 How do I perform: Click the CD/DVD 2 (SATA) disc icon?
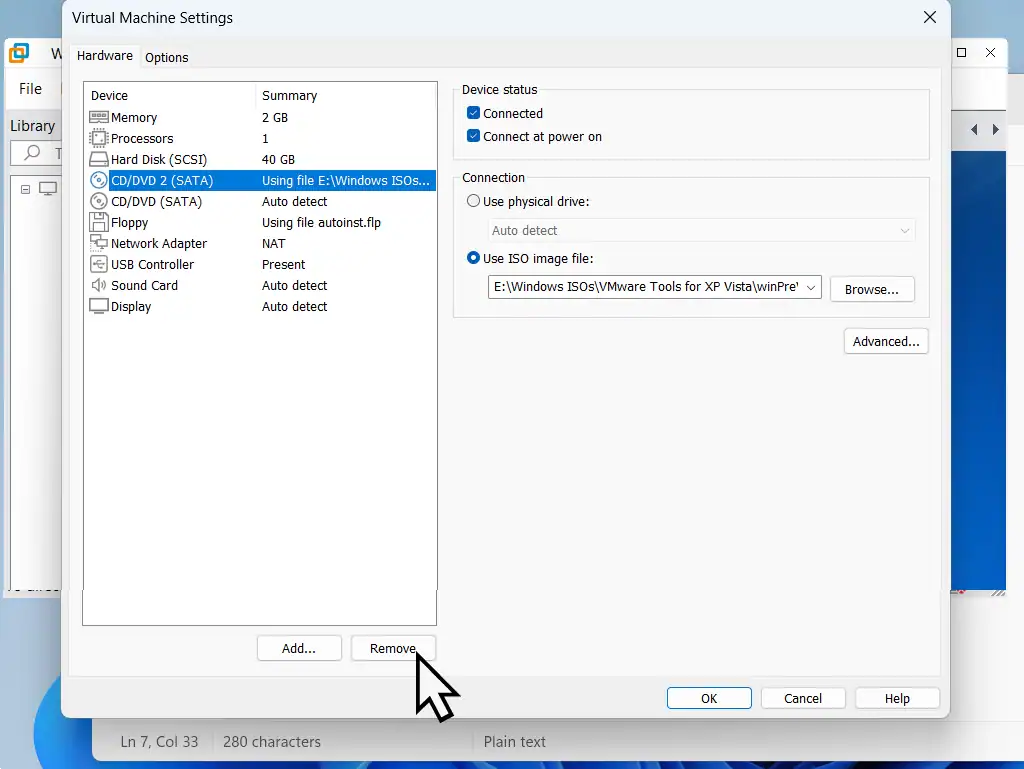[x=99, y=180]
